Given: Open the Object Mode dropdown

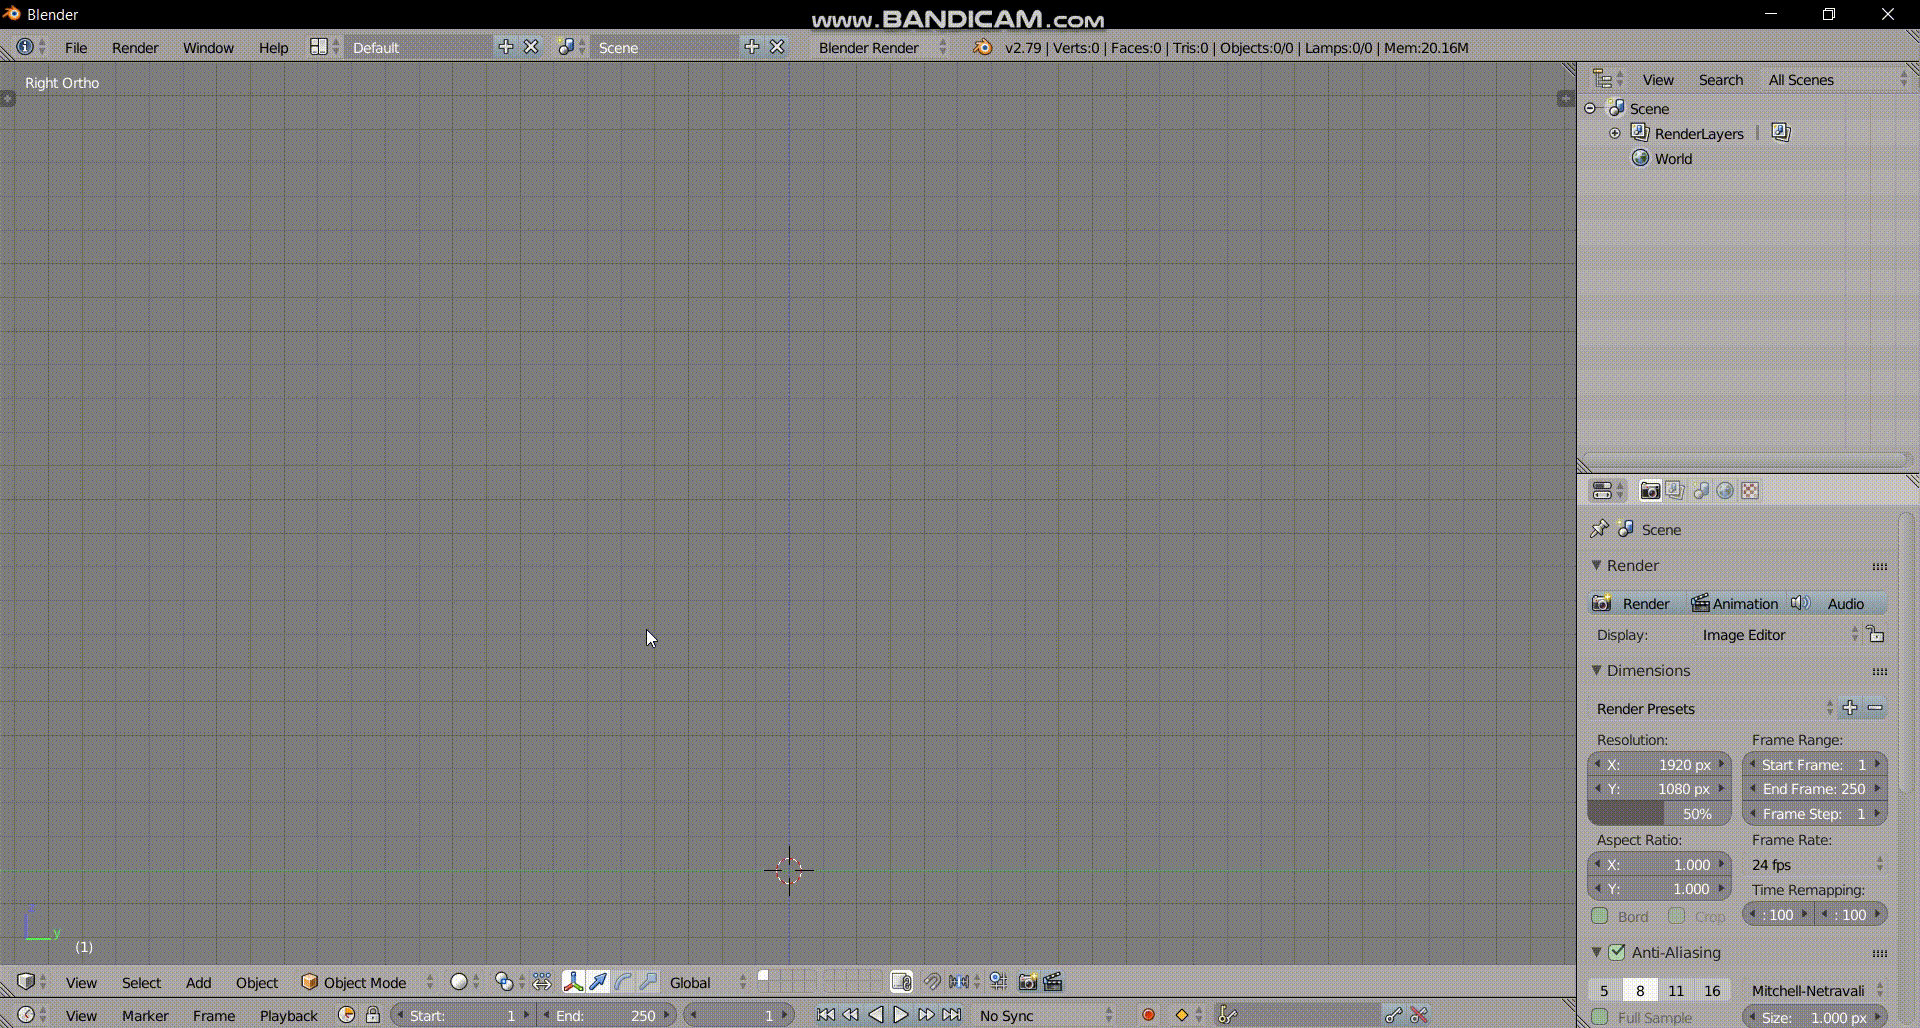Looking at the screenshot, I should pyautogui.click(x=368, y=982).
